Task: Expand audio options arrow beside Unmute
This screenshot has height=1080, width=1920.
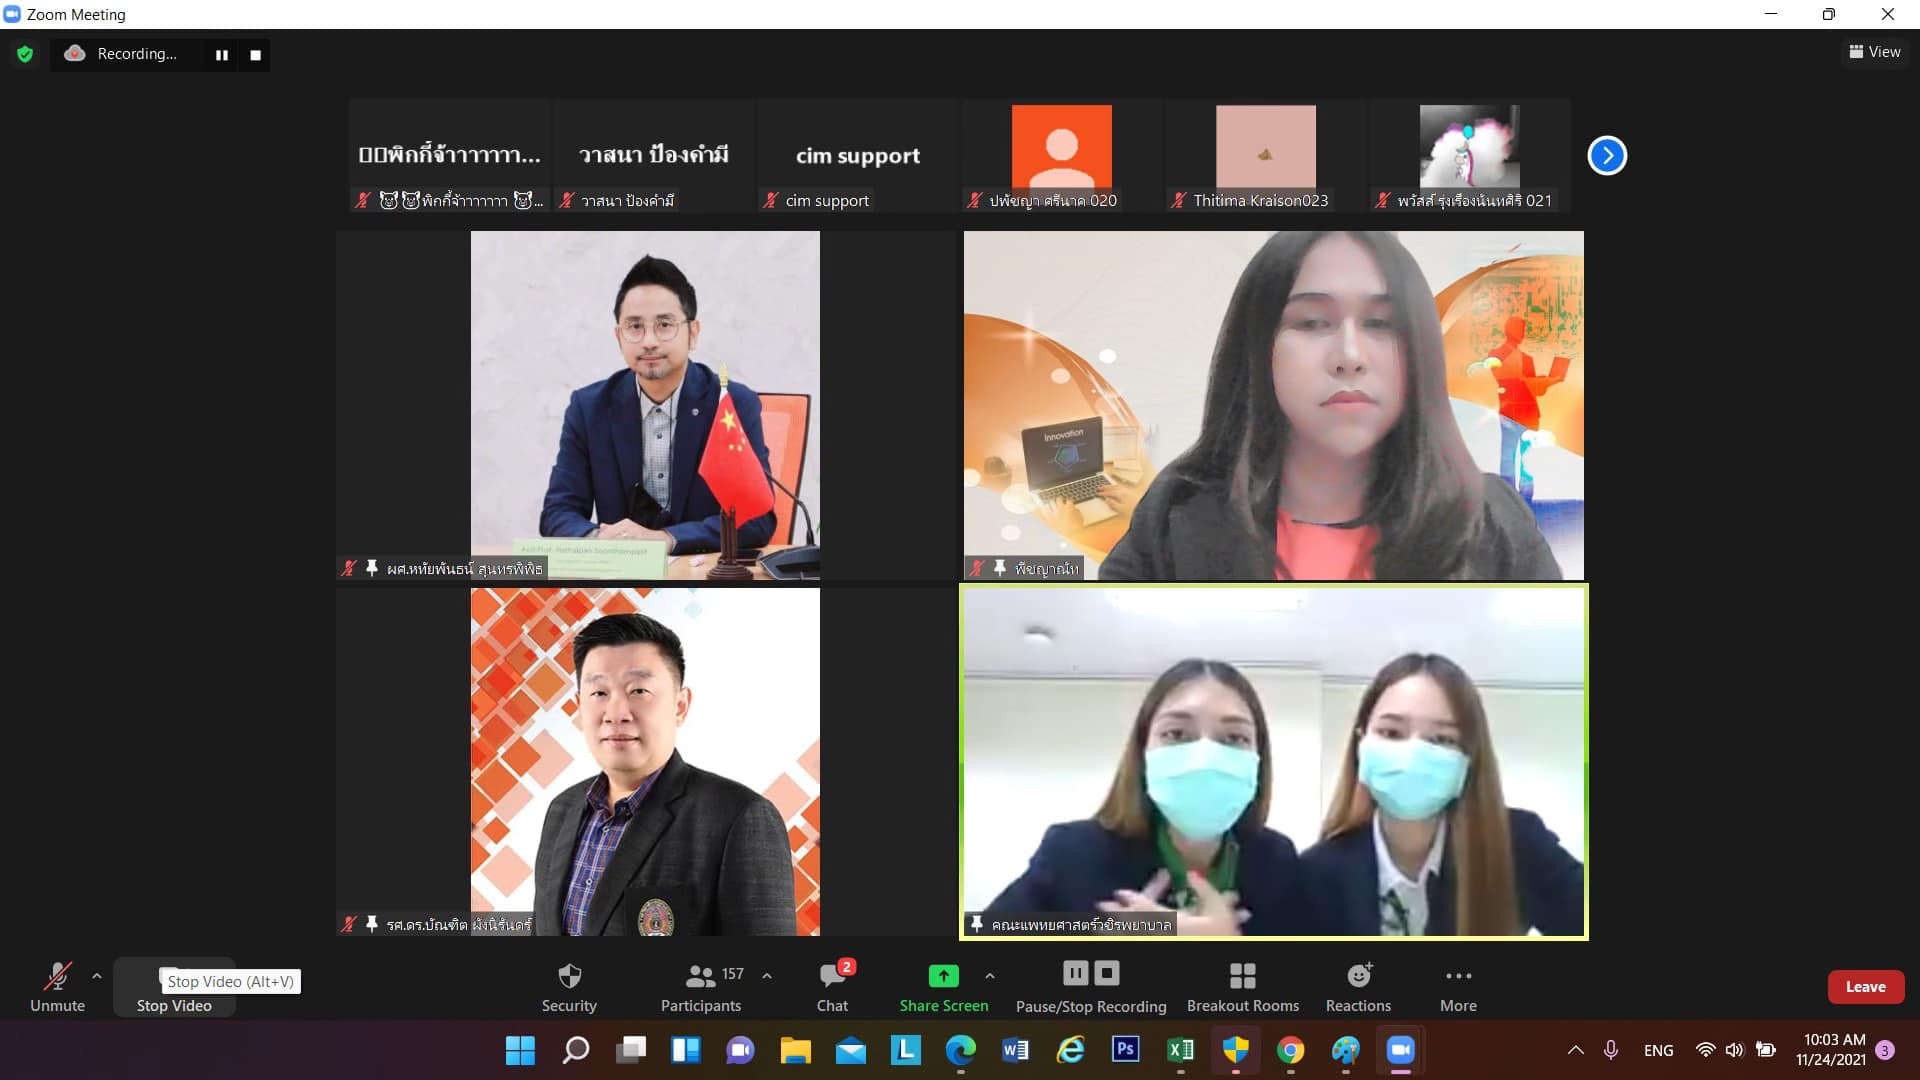Action: (x=97, y=975)
